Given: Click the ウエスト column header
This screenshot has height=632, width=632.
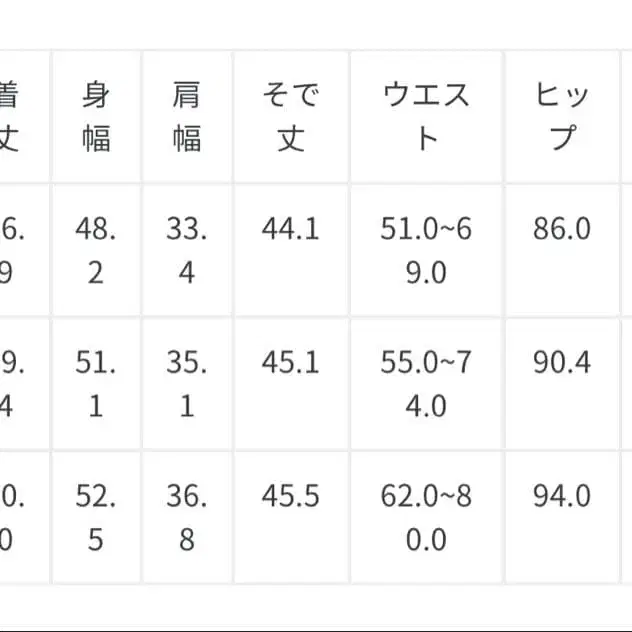Looking at the screenshot, I should [426, 116].
